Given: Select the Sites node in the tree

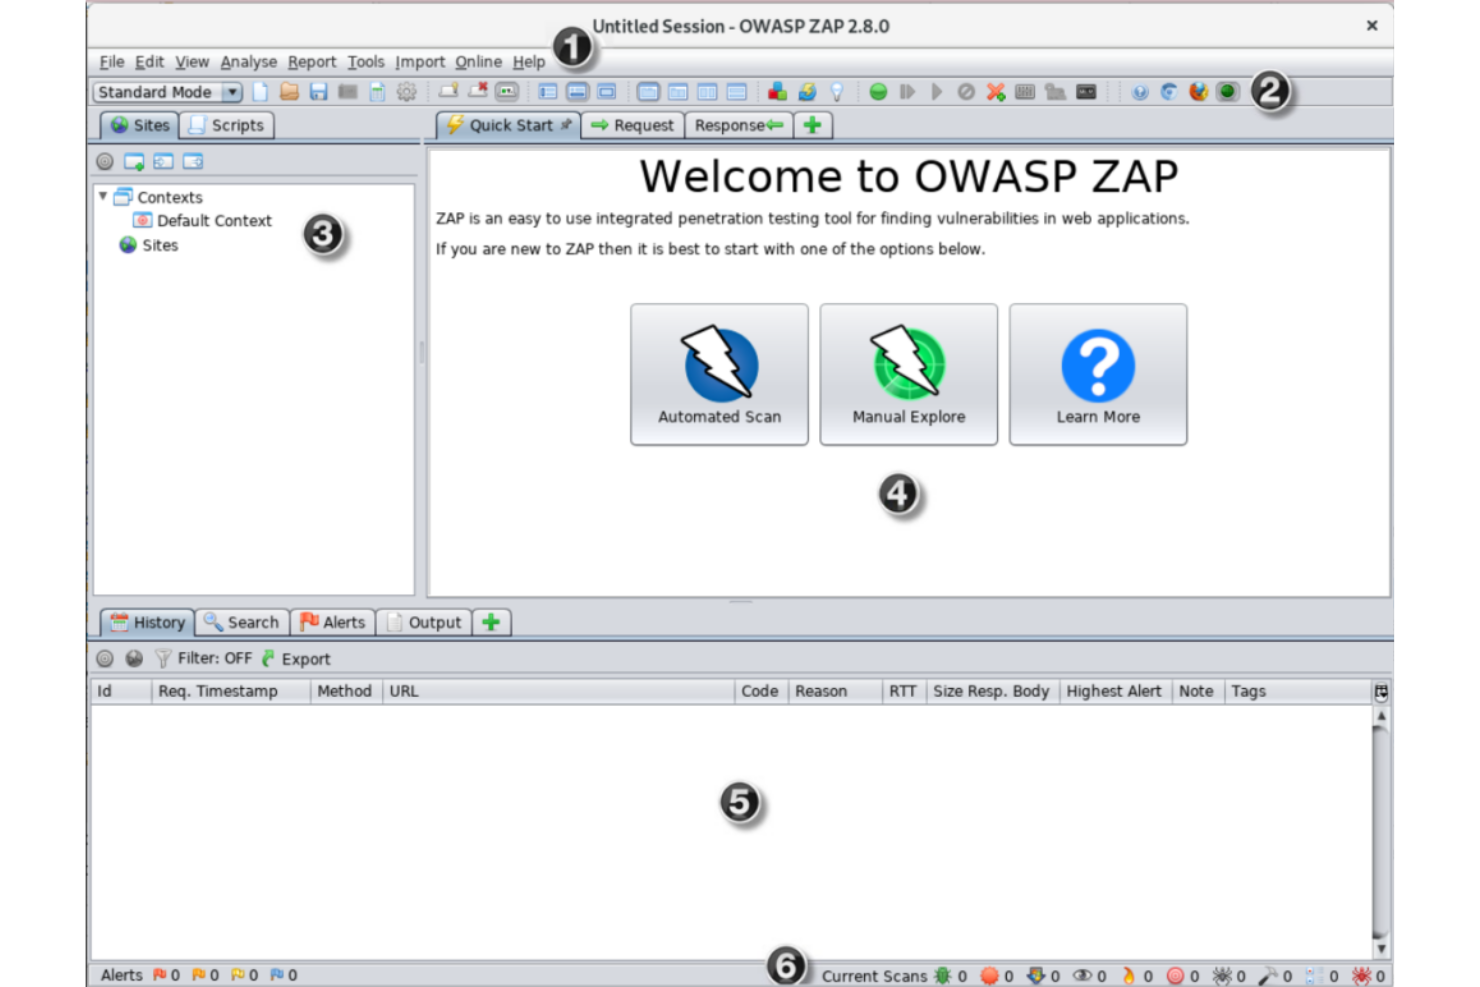Looking at the screenshot, I should pyautogui.click(x=149, y=245).
